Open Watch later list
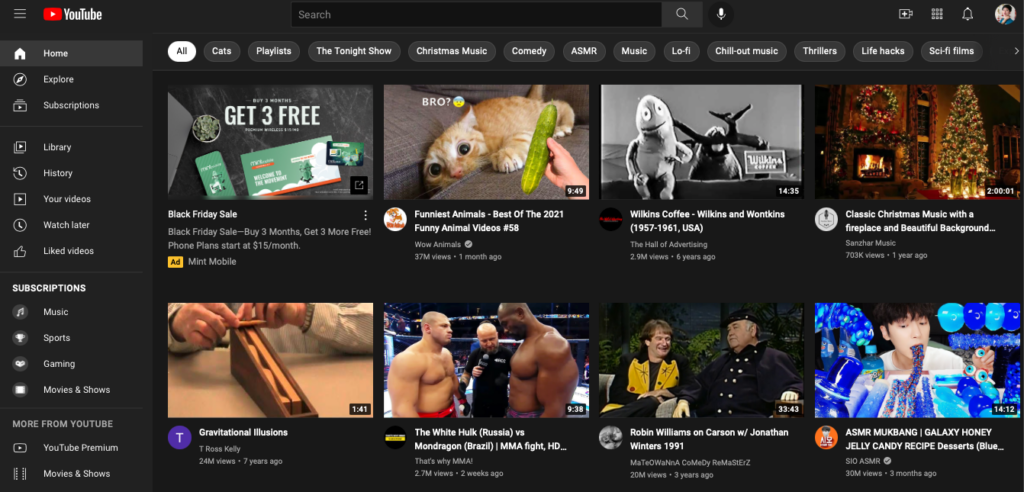This screenshot has height=492, width=1024. 71,225
